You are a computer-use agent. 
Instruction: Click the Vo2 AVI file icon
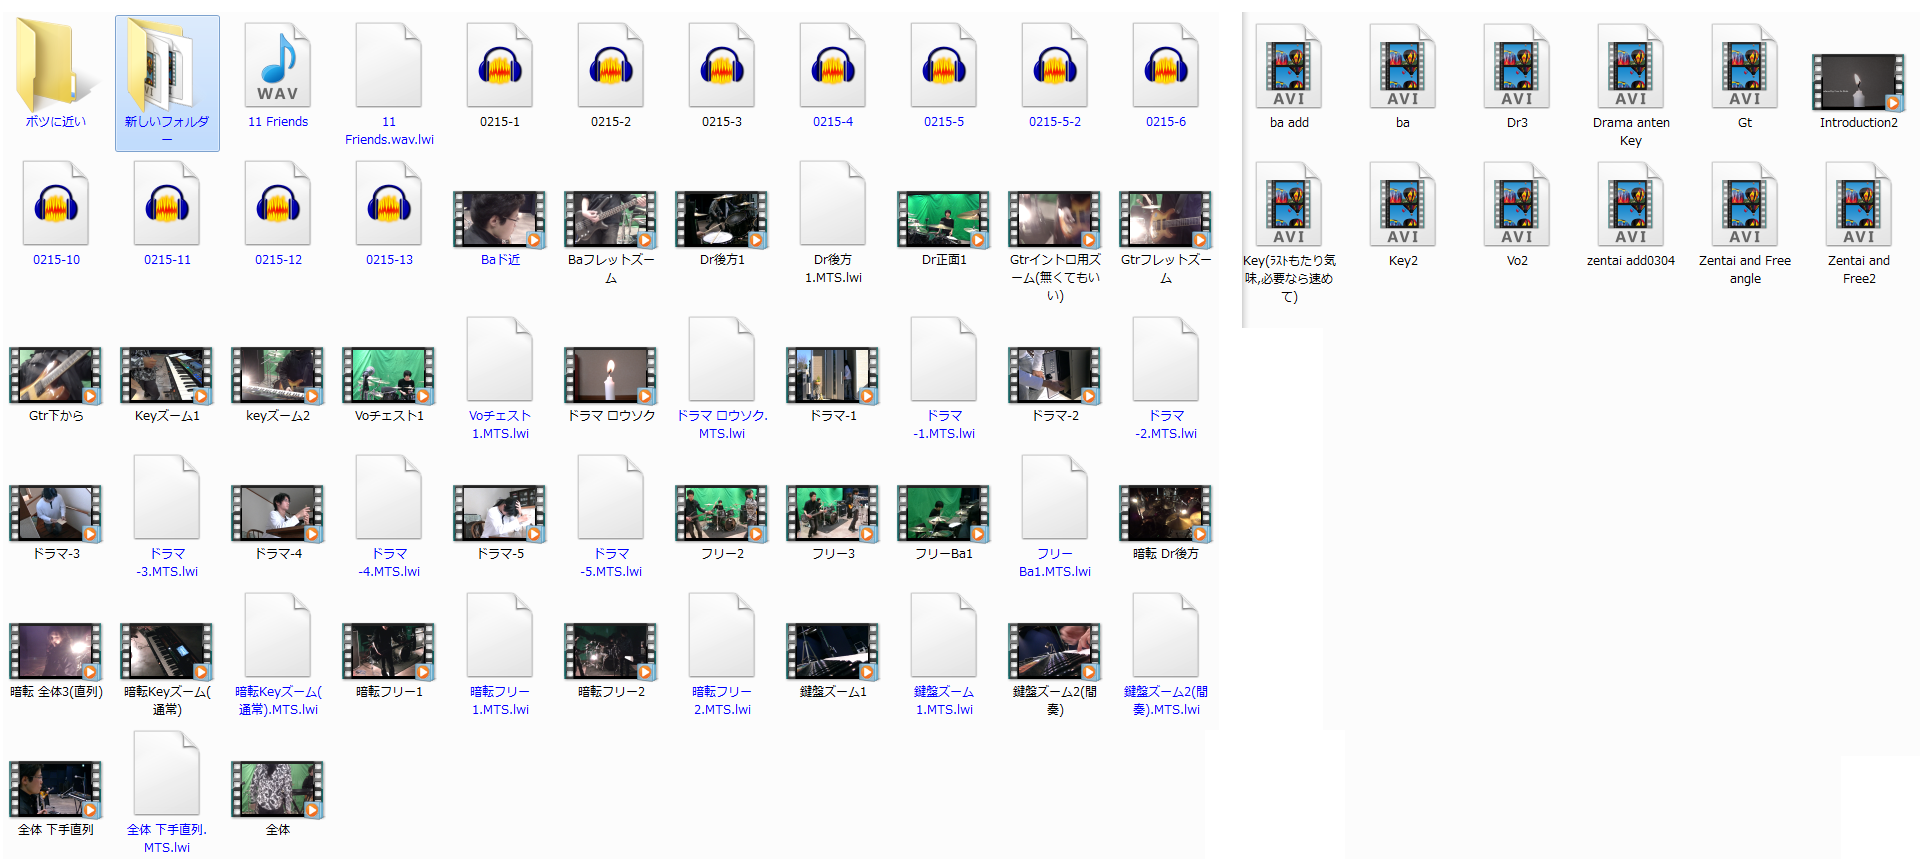[1517, 205]
